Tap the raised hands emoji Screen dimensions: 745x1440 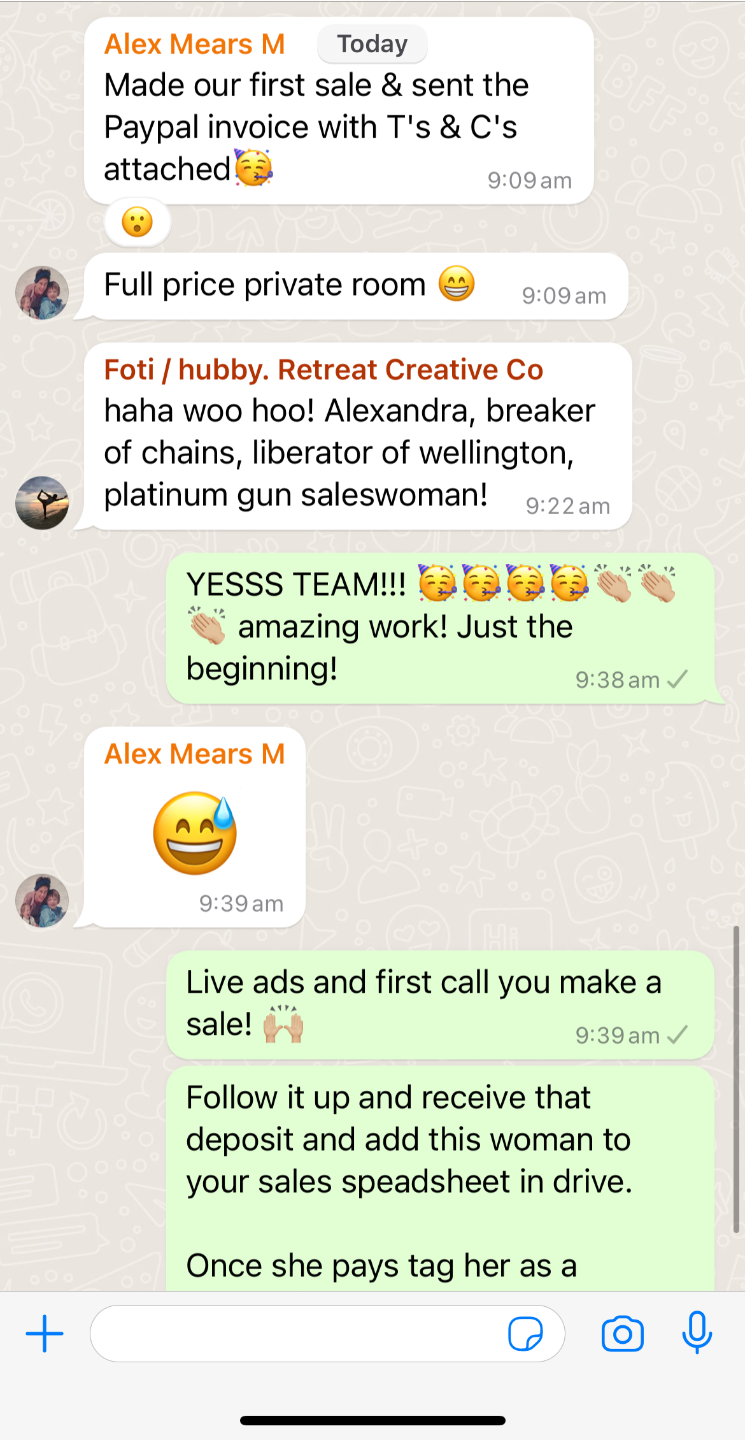tap(283, 1024)
